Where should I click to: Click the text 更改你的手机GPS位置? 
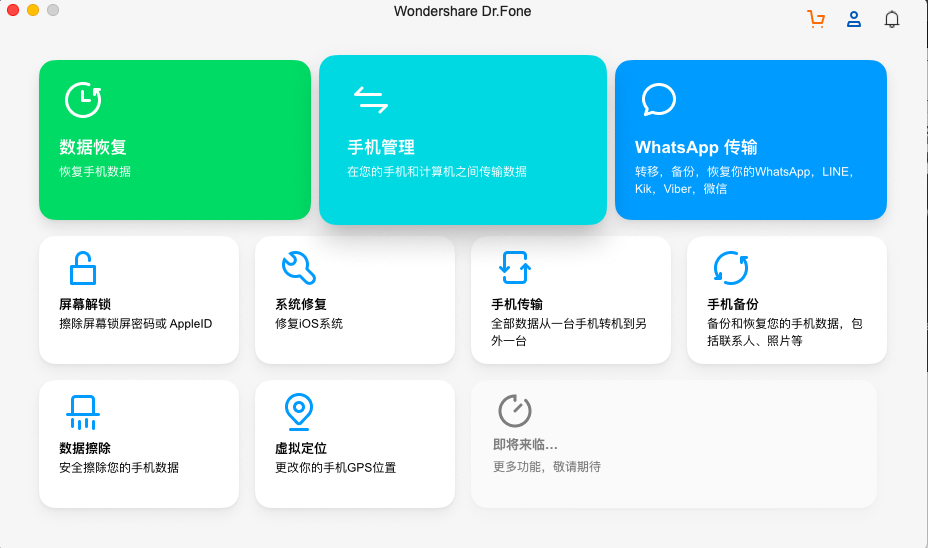click(336, 468)
